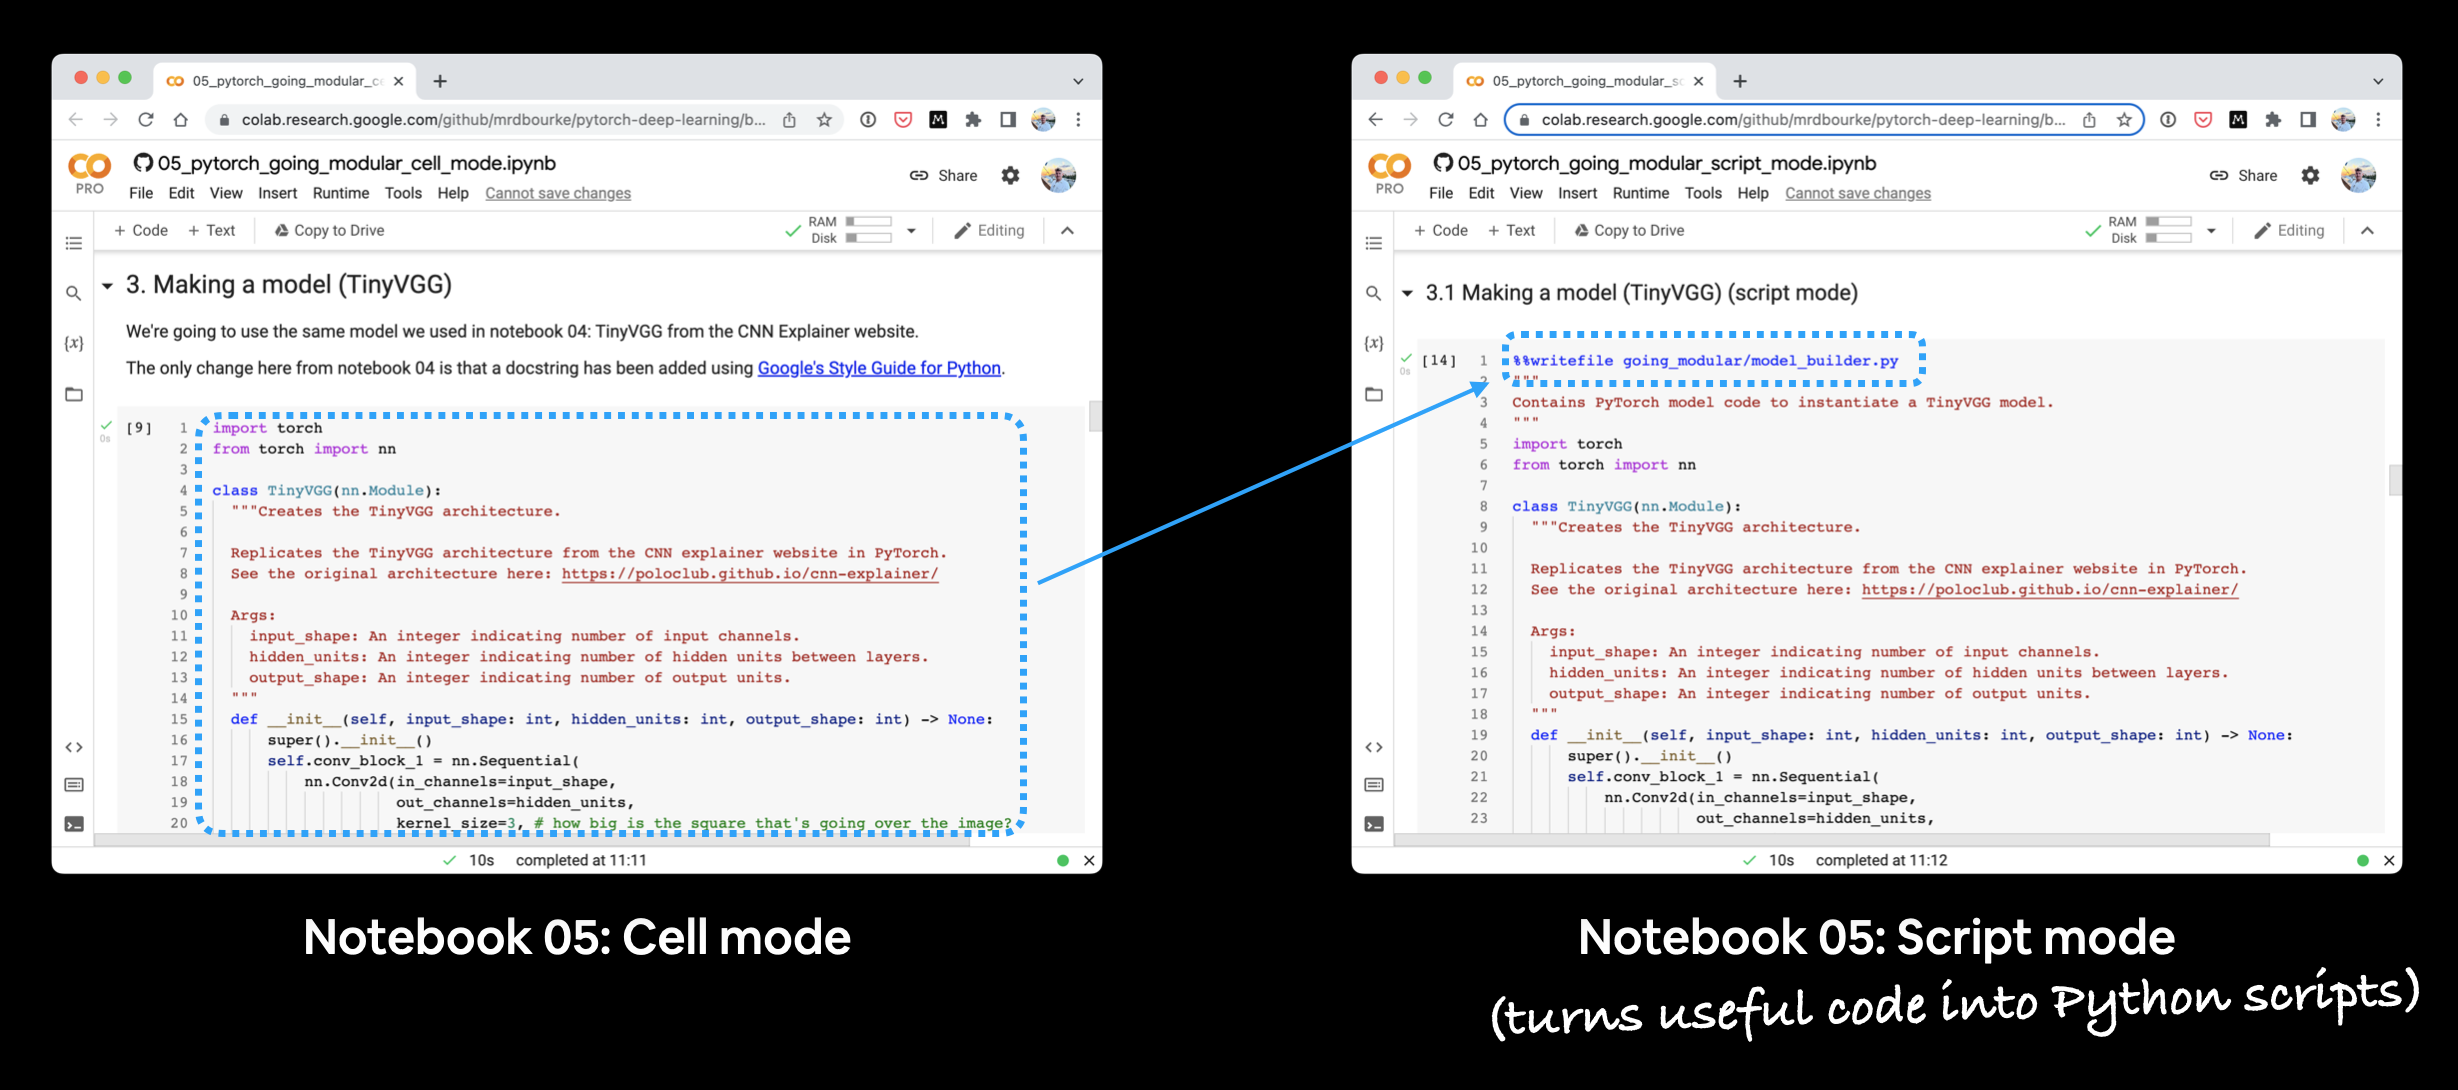Viewport: 2458px width, 1090px height.
Task: Bookmark page with star in right browser
Action: (2123, 120)
